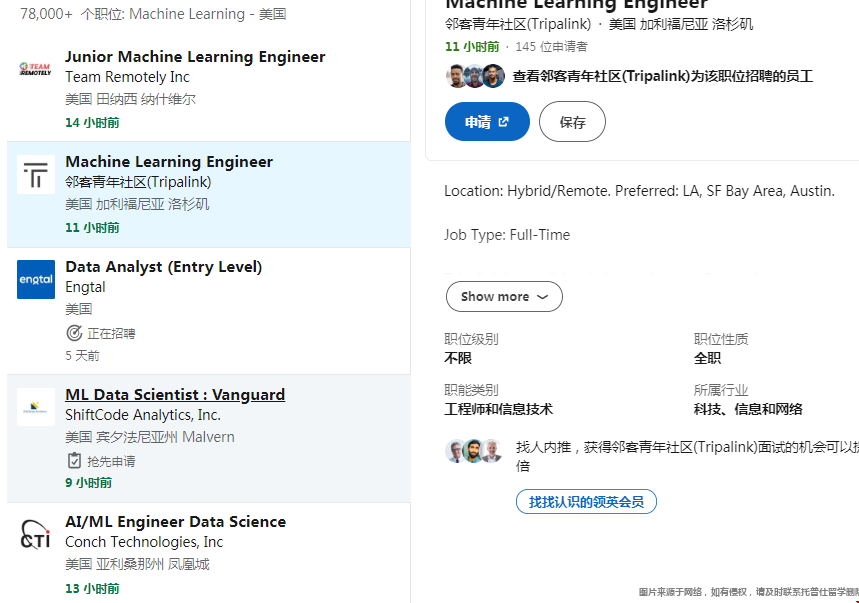Click 找找认识的领英会员 button
The height and width of the screenshot is (603, 859).
pos(586,502)
